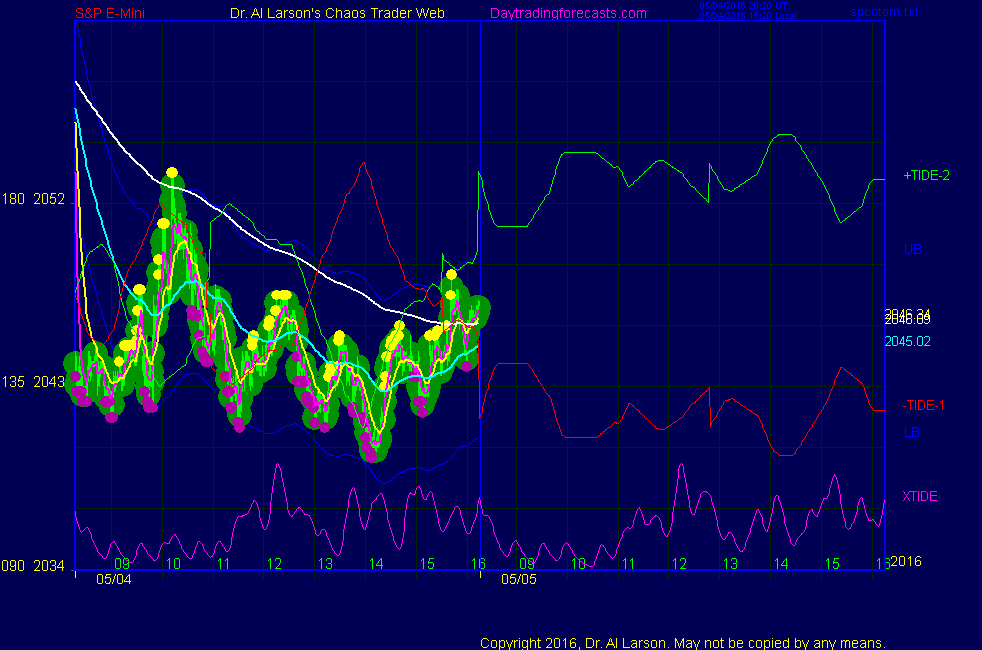Click the UB upper band label
The height and width of the screenshot is (650, 982).
912,249
